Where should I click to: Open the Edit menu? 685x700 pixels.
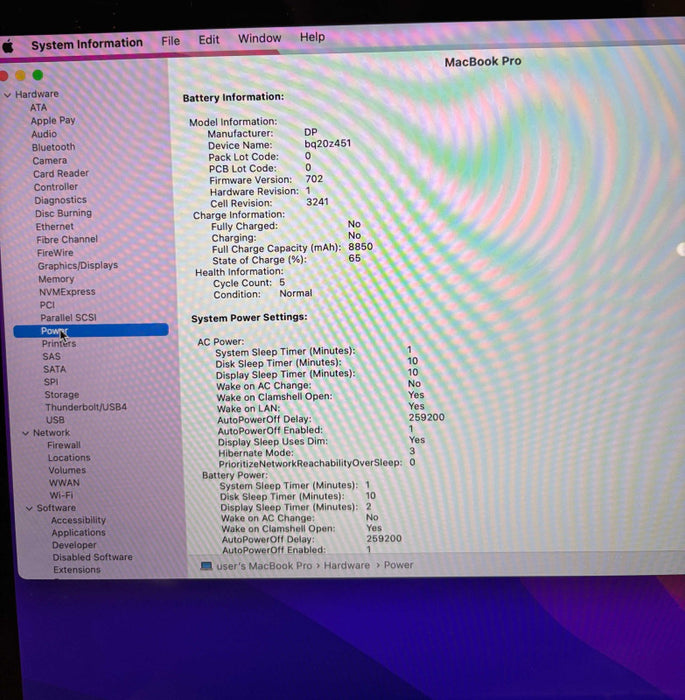click(x=209, y=40)
